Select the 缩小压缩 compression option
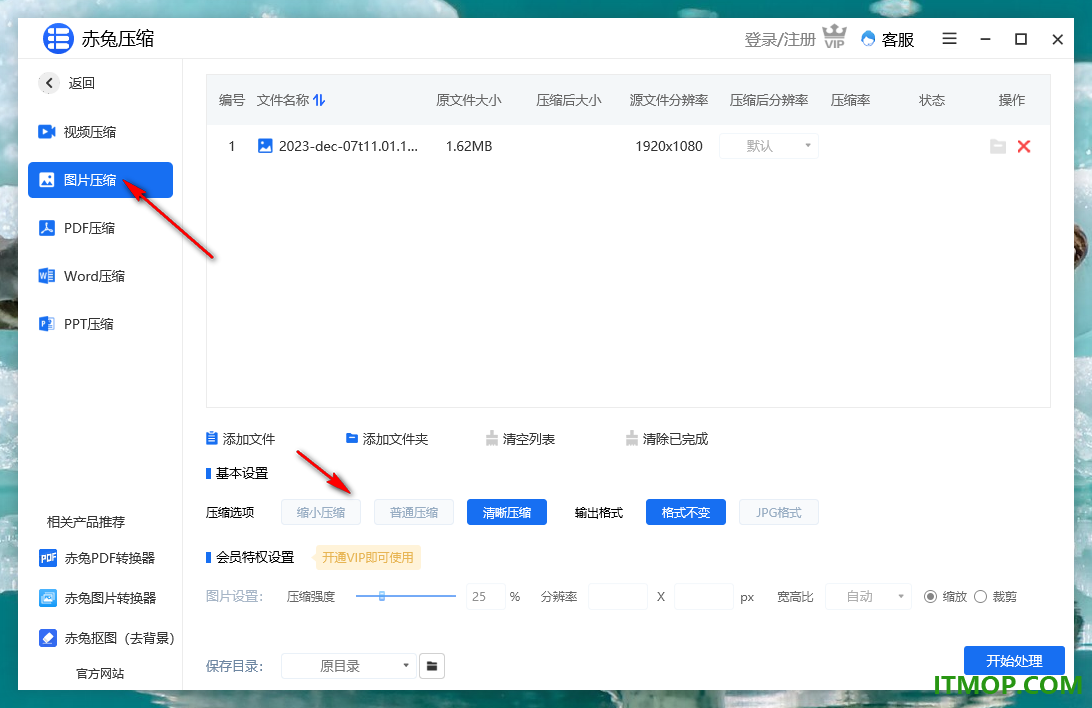The image size is (1092, 708). (321, 512)
